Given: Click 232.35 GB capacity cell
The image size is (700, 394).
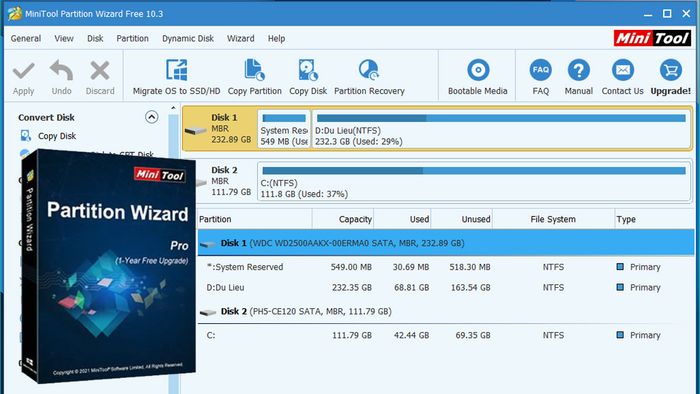Looking at the screenshot, I should (352, 287).
